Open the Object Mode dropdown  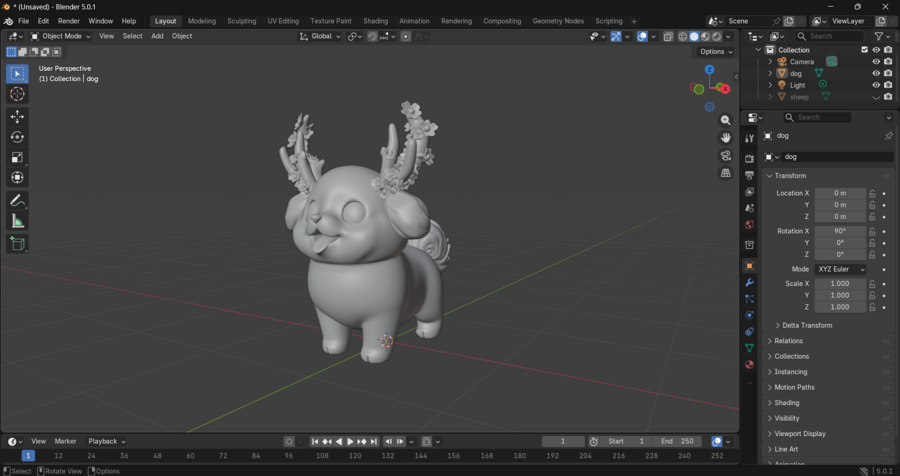61,36
